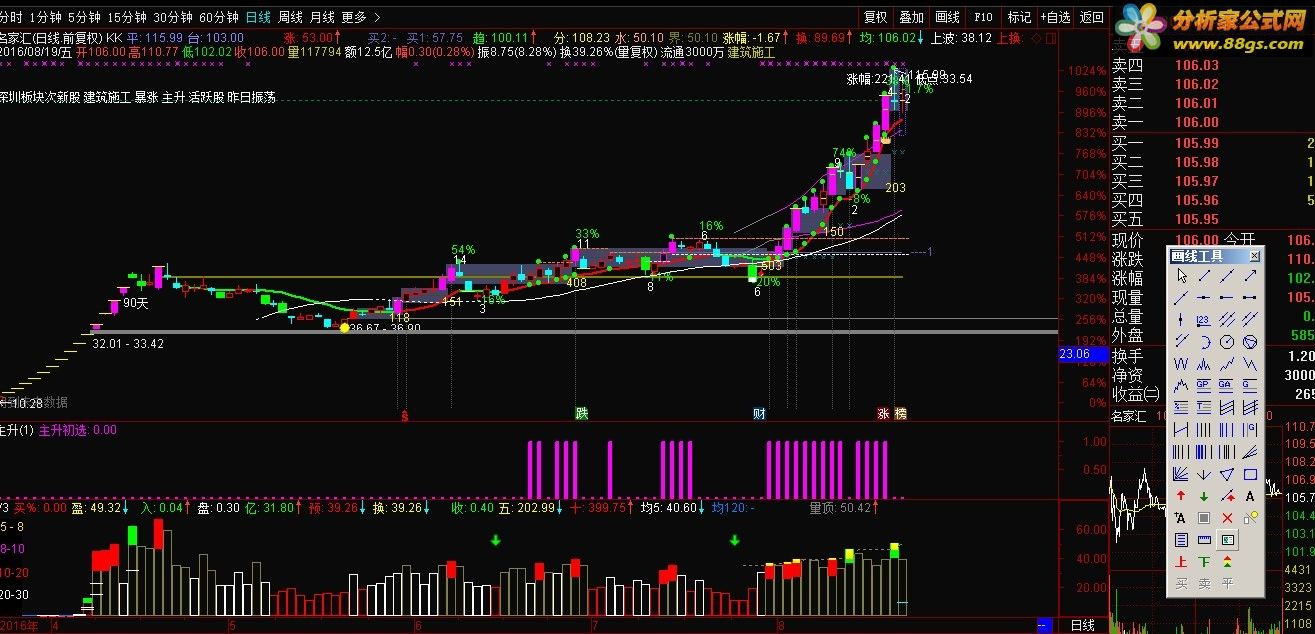The height and width of the screenshot is (634, 1315).
Task: Click the 名家汇(日线.前复权) title text
Action: click(x=51, y=38)
